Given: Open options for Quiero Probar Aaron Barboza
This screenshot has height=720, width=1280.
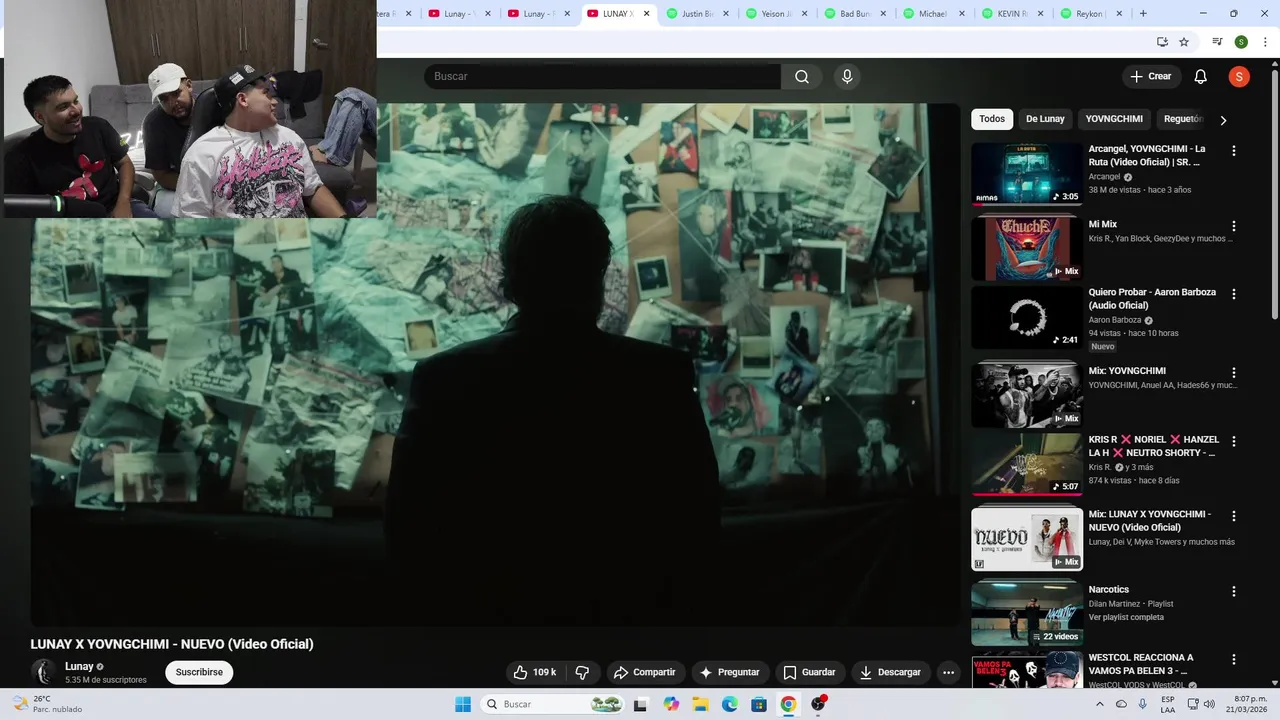Looking at the screenshot, I should point(1233,294).
